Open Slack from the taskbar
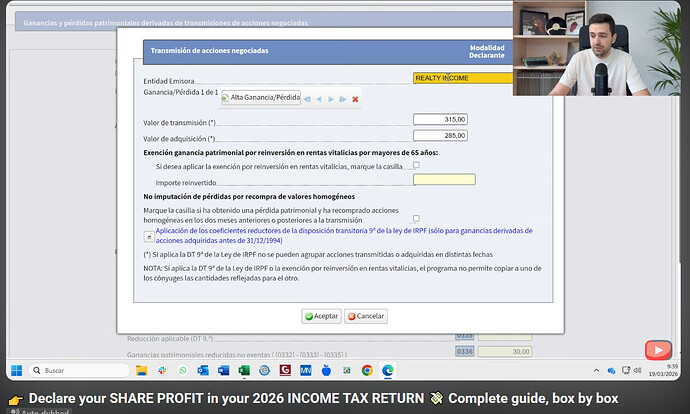 [162, 370]
